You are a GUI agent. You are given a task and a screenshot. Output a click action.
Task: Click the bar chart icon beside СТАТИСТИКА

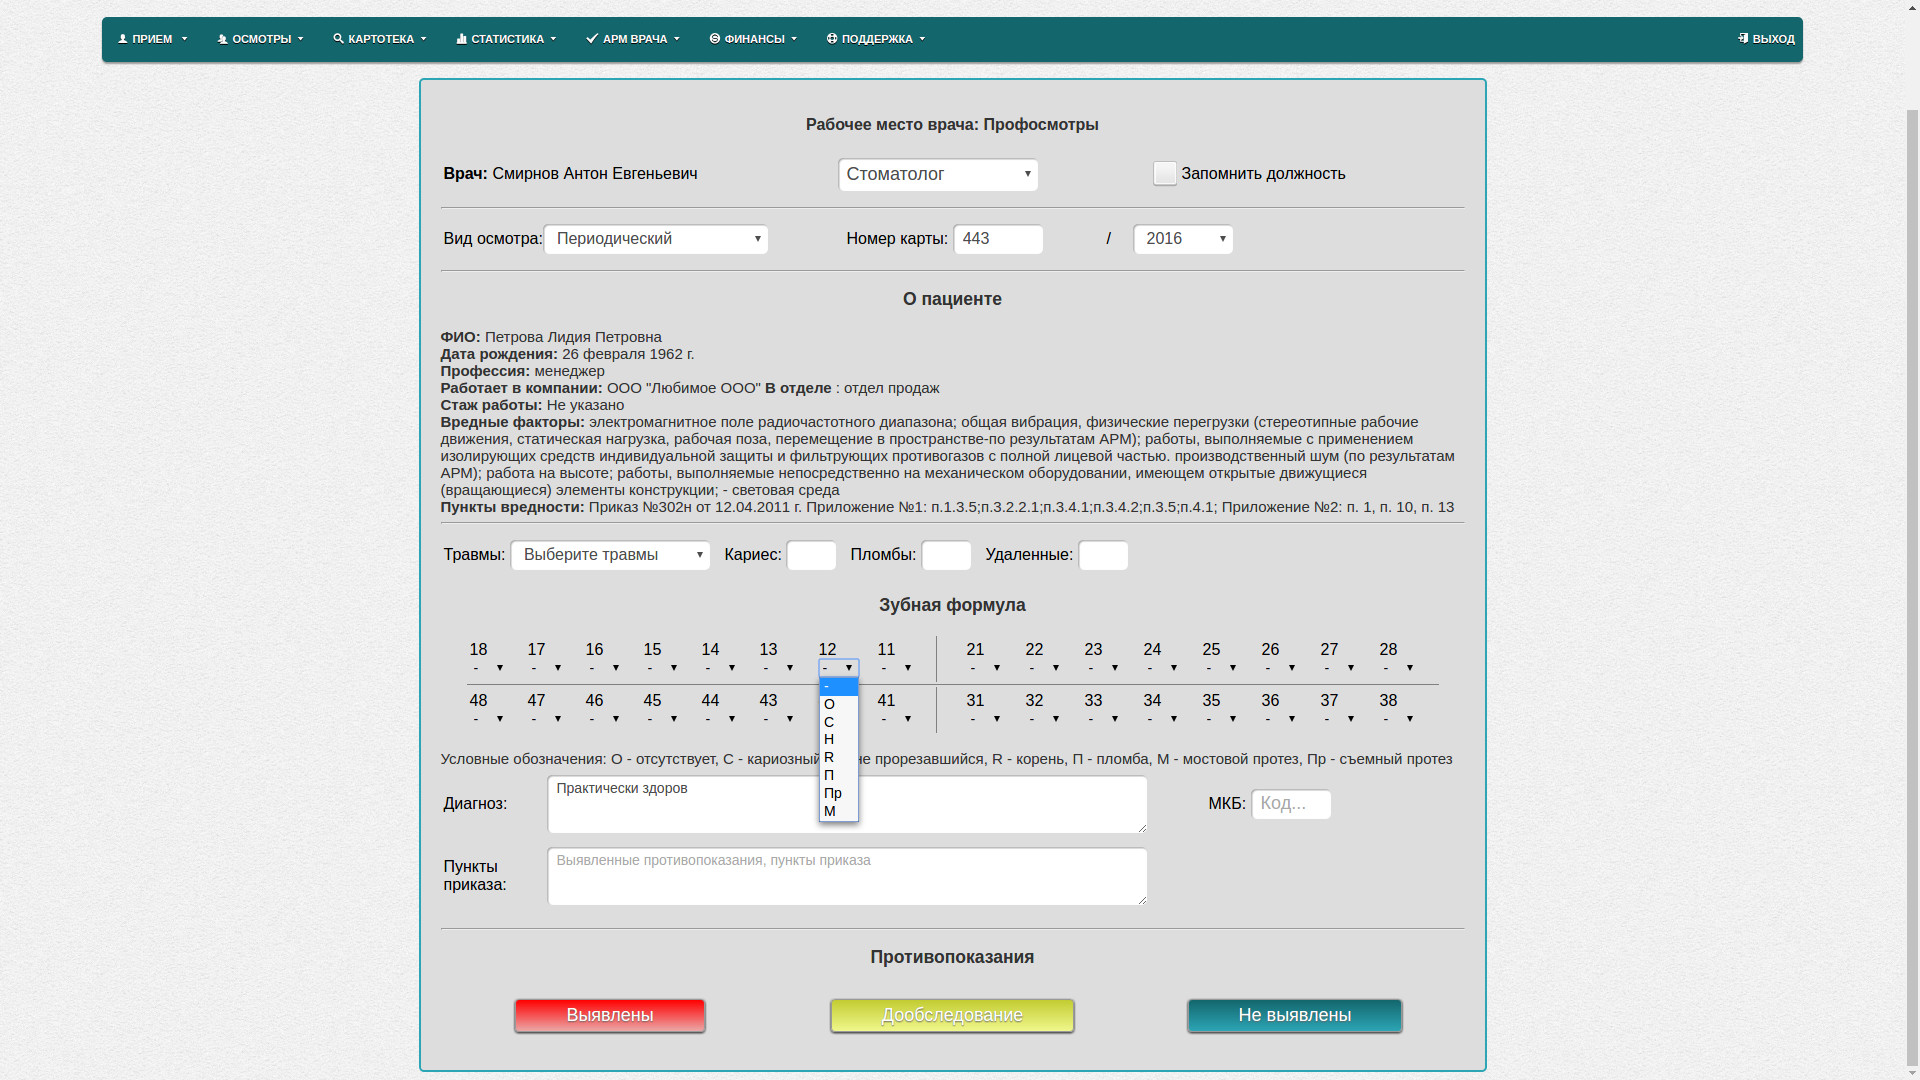[x=462, y=39]
